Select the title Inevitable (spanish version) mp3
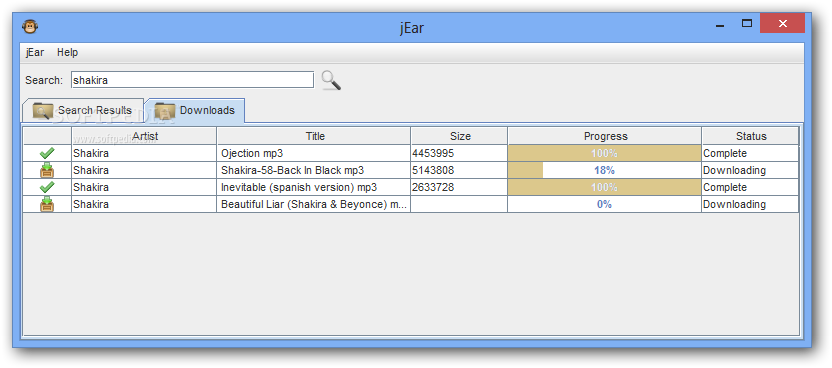Screen dimensions: 832x368 299,187
